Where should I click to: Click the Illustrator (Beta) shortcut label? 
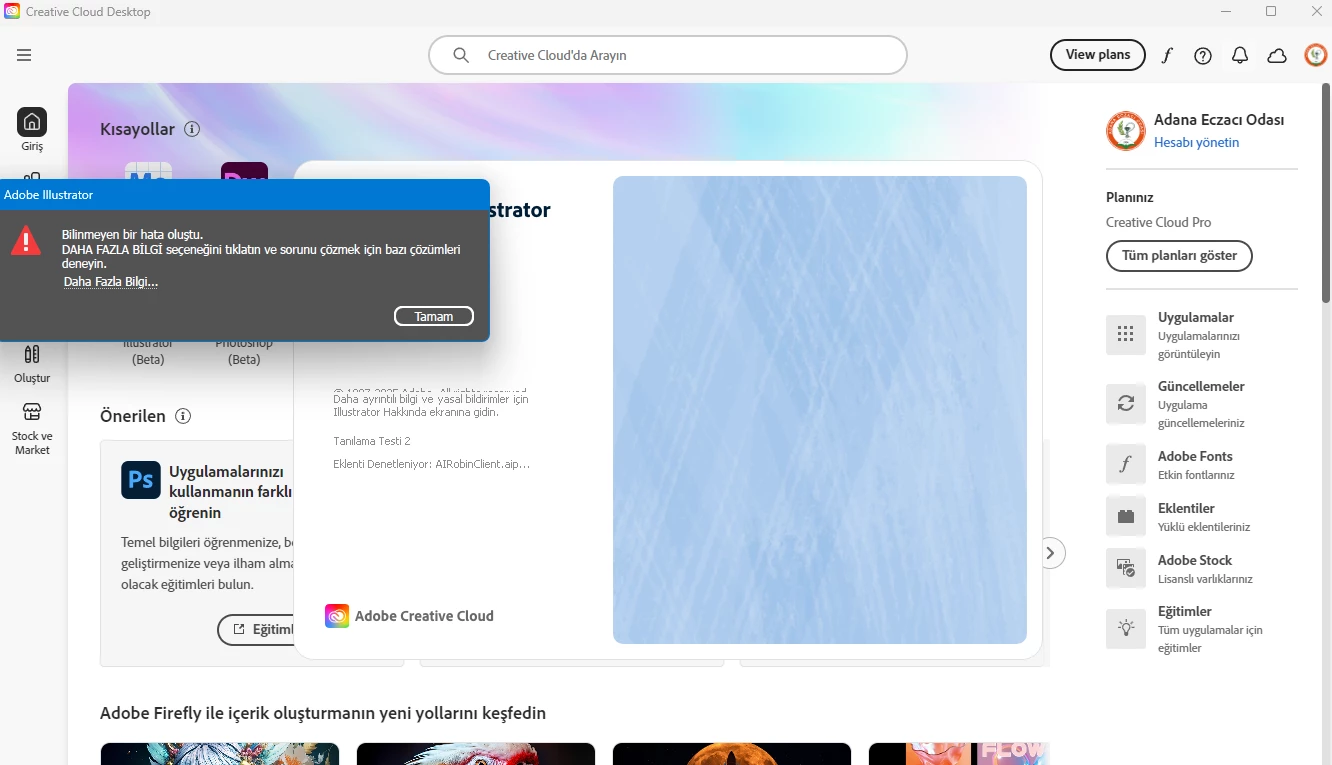point(148,351)
